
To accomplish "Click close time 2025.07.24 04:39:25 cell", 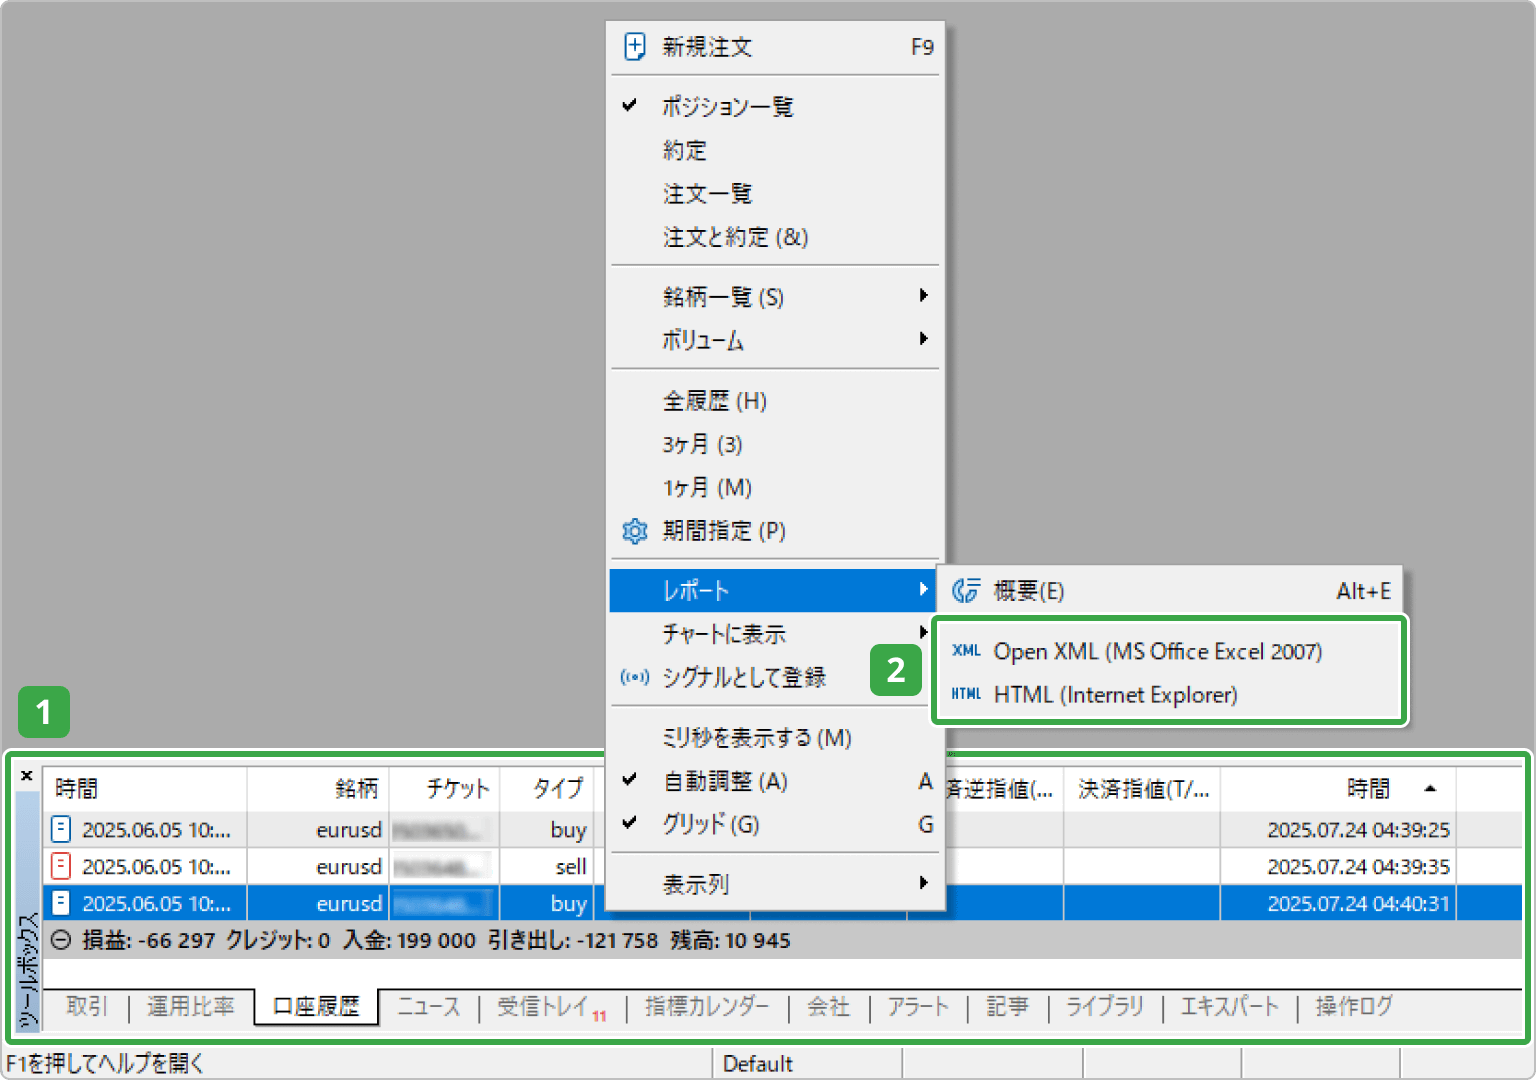I will click(x=1358, y=830).
